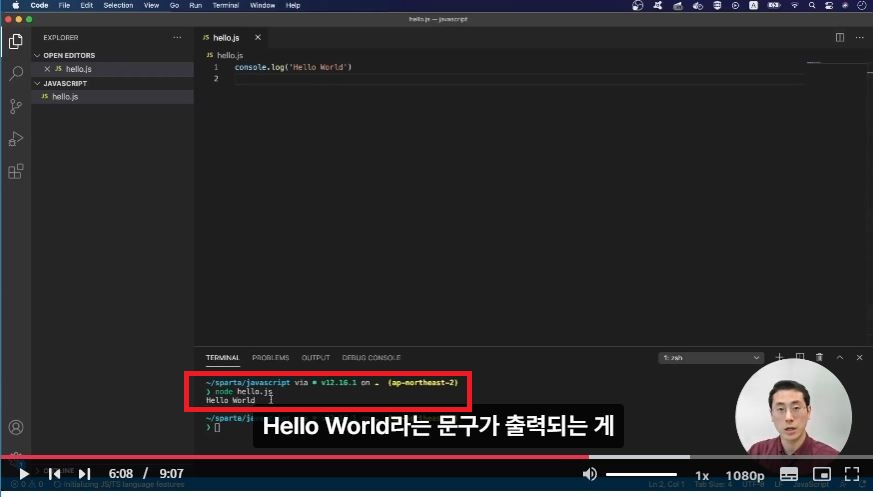Close hello.js in Open Editors list

point(47,69)
